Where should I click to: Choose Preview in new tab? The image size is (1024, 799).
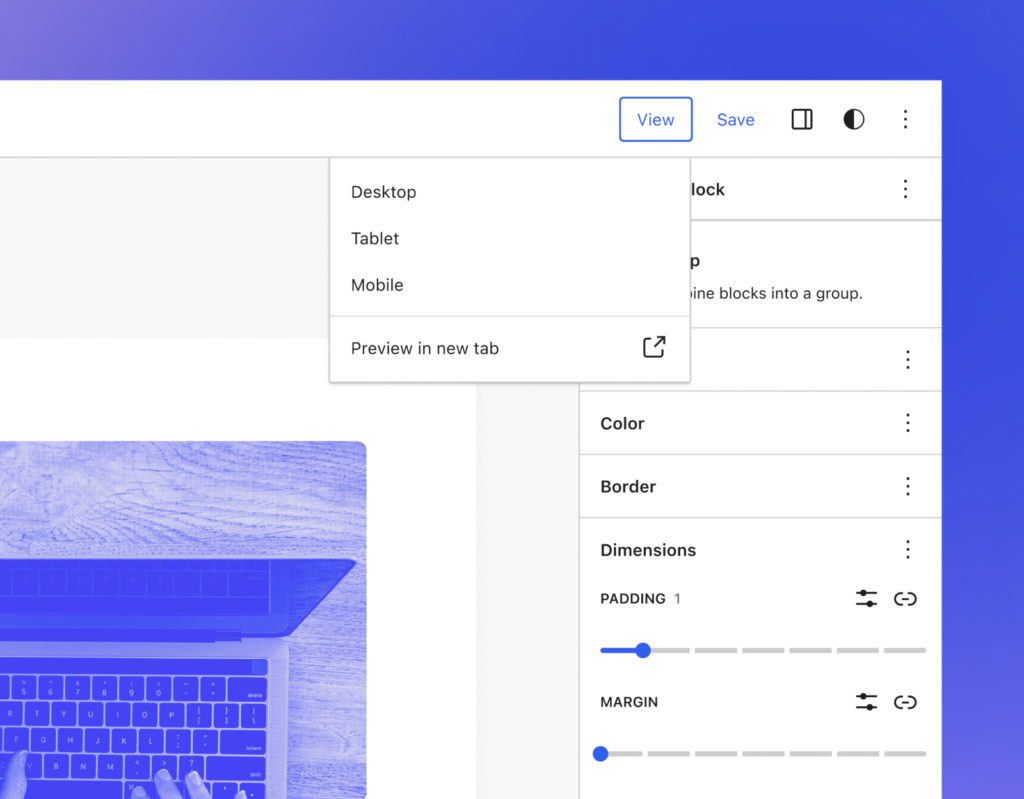point(509,348)
